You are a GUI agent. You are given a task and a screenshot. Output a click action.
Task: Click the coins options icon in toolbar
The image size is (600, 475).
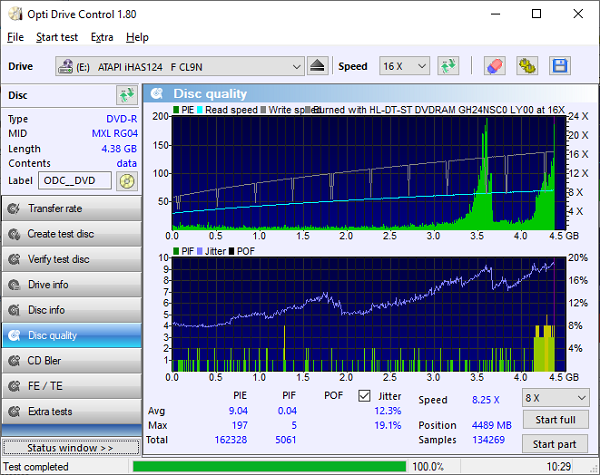tap(527, 66)
